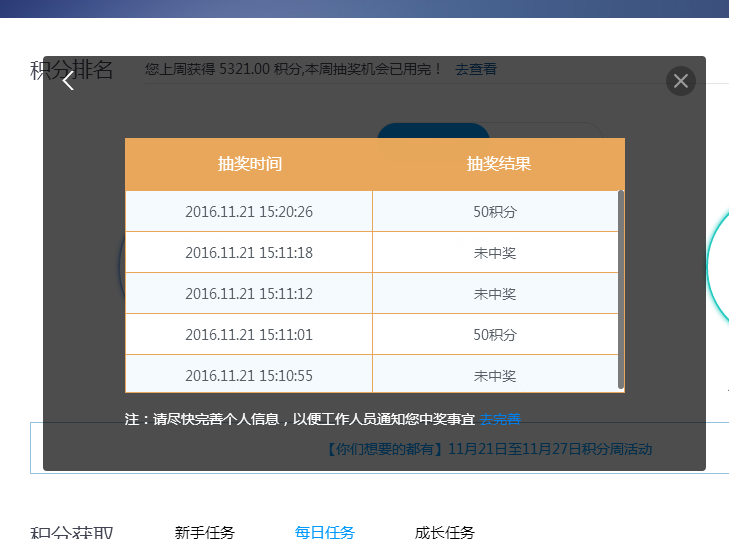729x539 pixels.
Task: Click the 抽奖时间 column header
Action: 249,164
